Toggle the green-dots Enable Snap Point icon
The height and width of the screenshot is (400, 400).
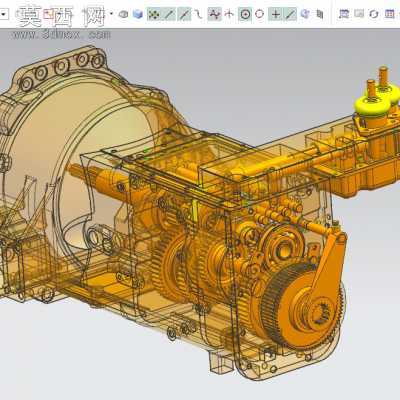click(x=153, y=14)
